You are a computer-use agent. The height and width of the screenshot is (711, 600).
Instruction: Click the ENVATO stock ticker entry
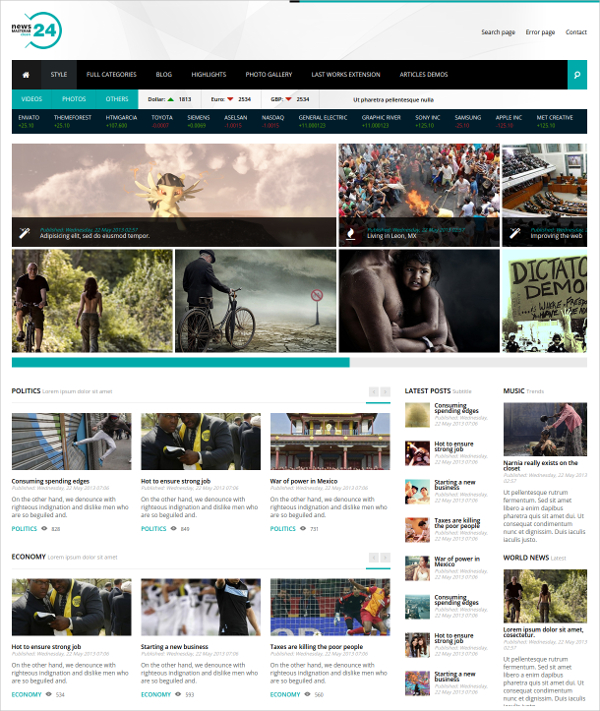29,121
